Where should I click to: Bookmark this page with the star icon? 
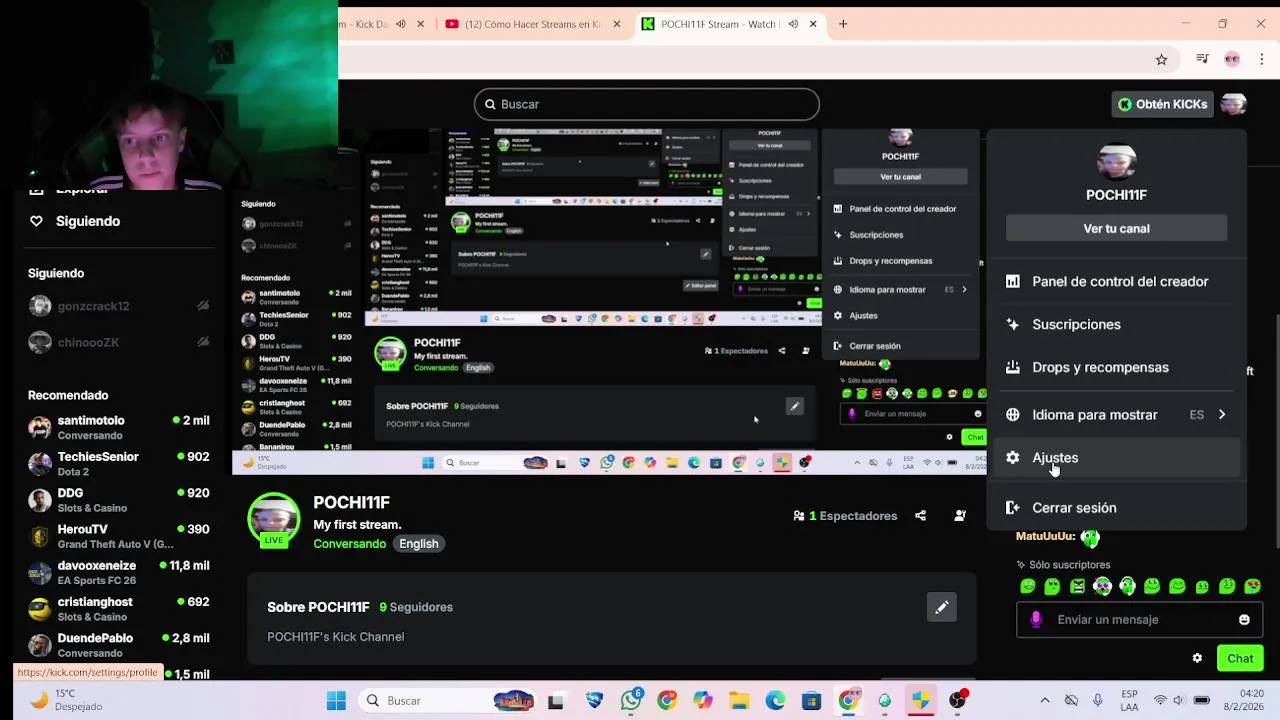[x=1161, y=60]
